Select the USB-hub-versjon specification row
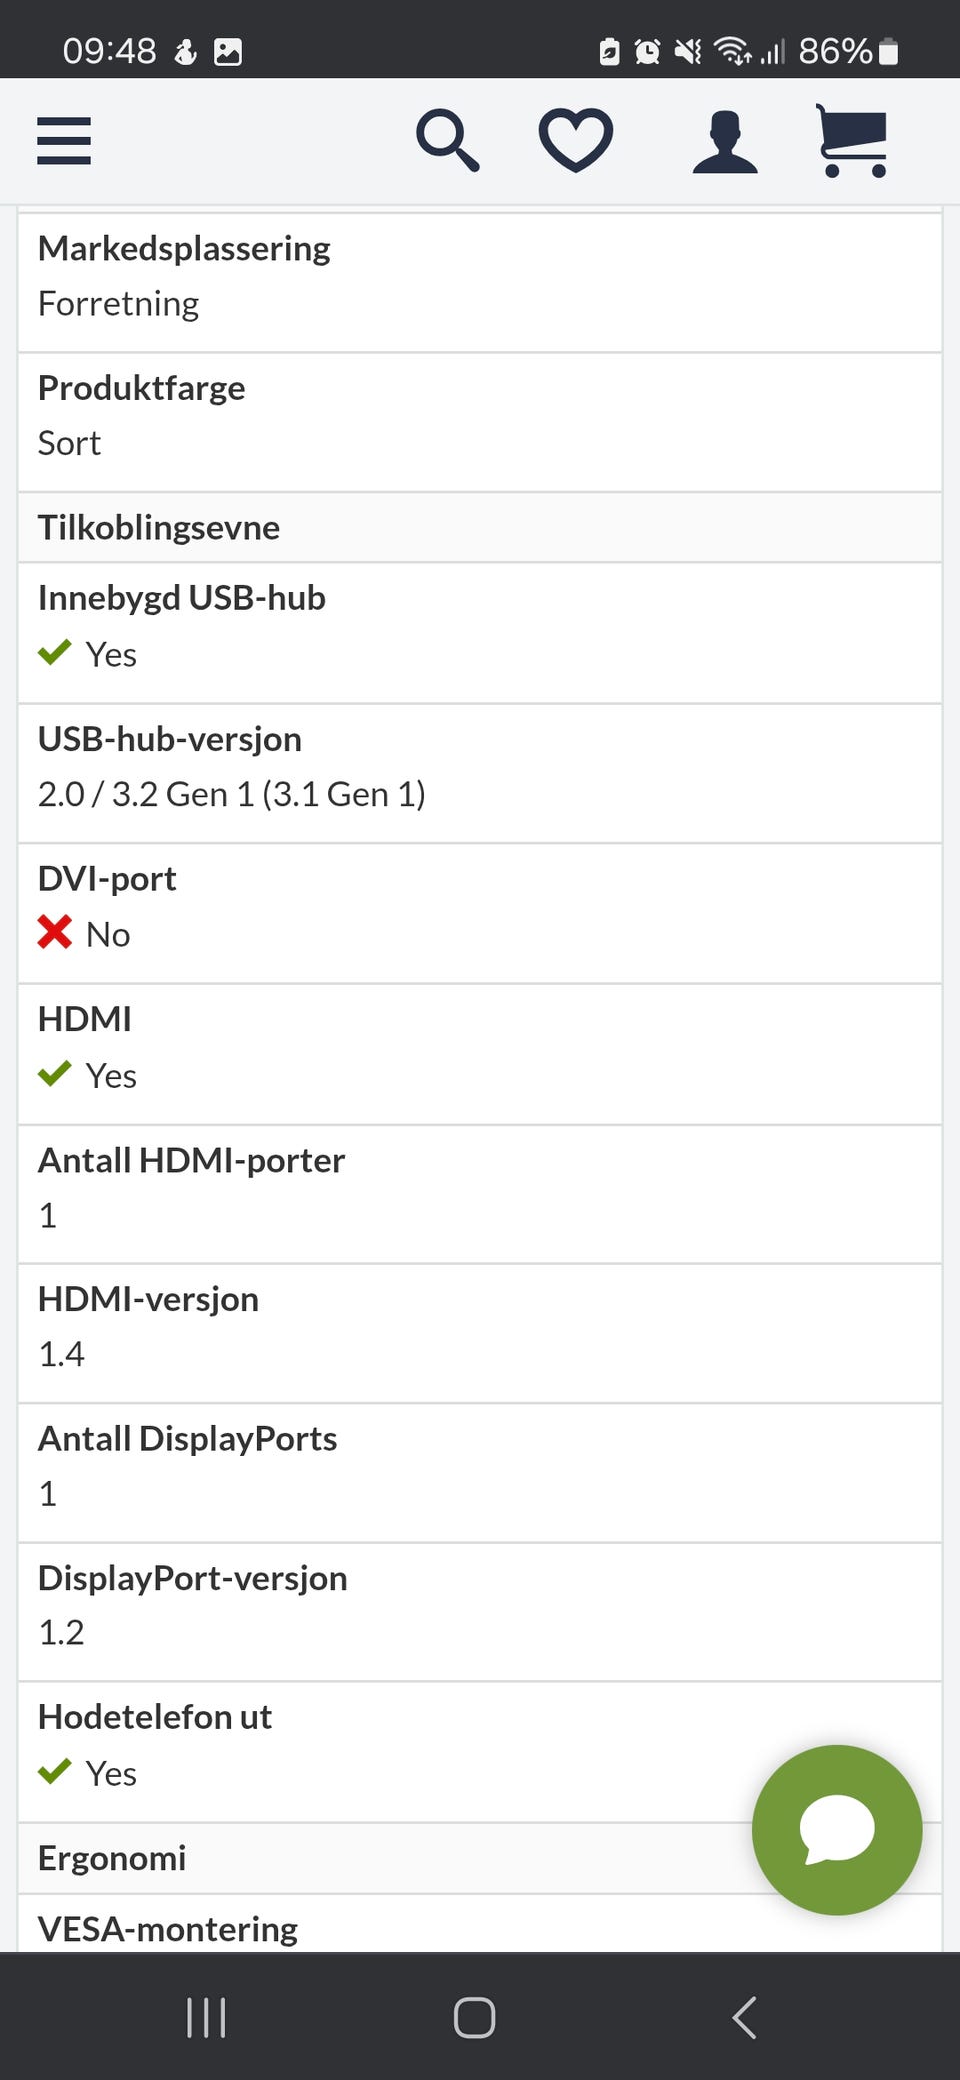Screen dimensions: 960x2080 tap(480, 772)
